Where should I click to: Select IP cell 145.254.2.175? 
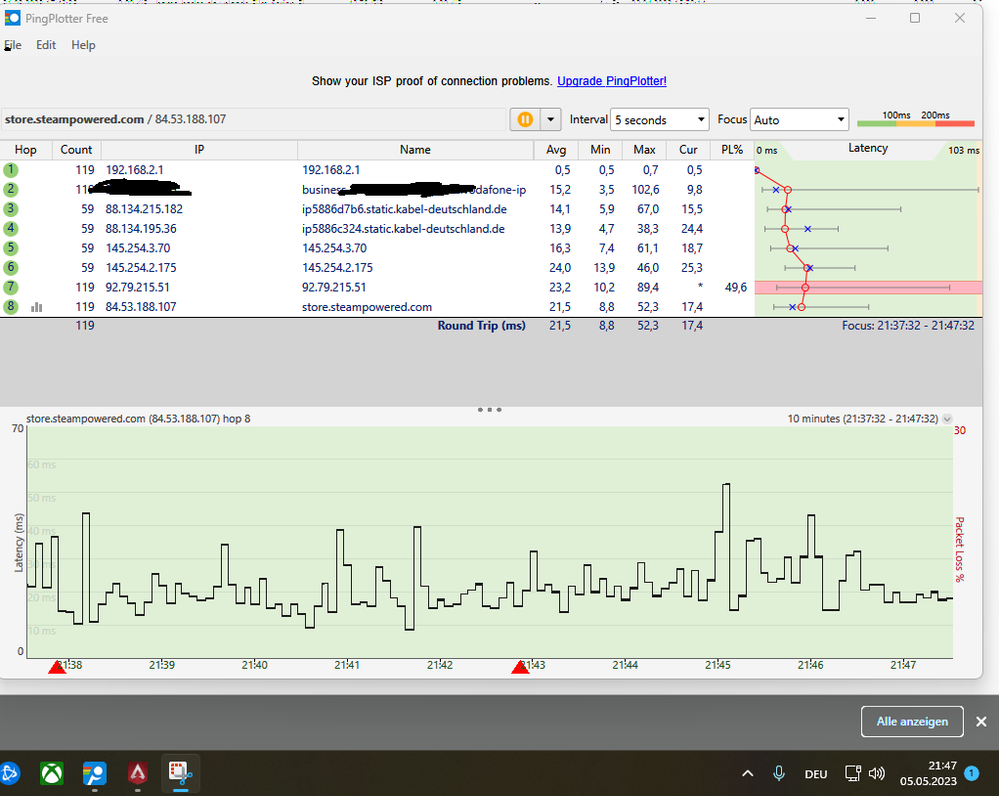click(x=141, y=268)
